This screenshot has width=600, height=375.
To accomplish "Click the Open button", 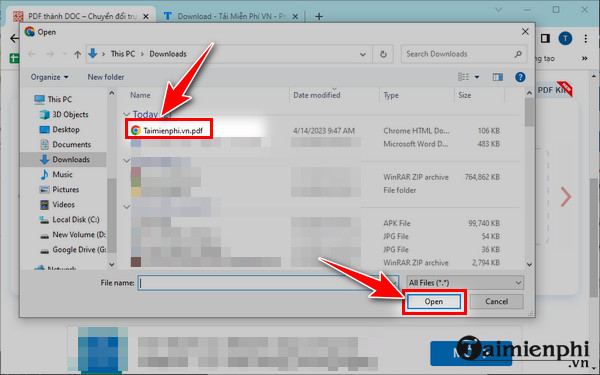I will tap(434, 302).
